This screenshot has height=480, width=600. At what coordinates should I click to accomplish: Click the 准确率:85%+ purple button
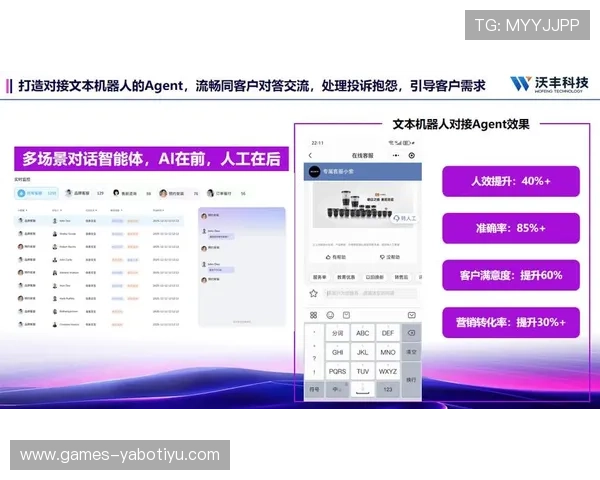[x=511, y=228]
